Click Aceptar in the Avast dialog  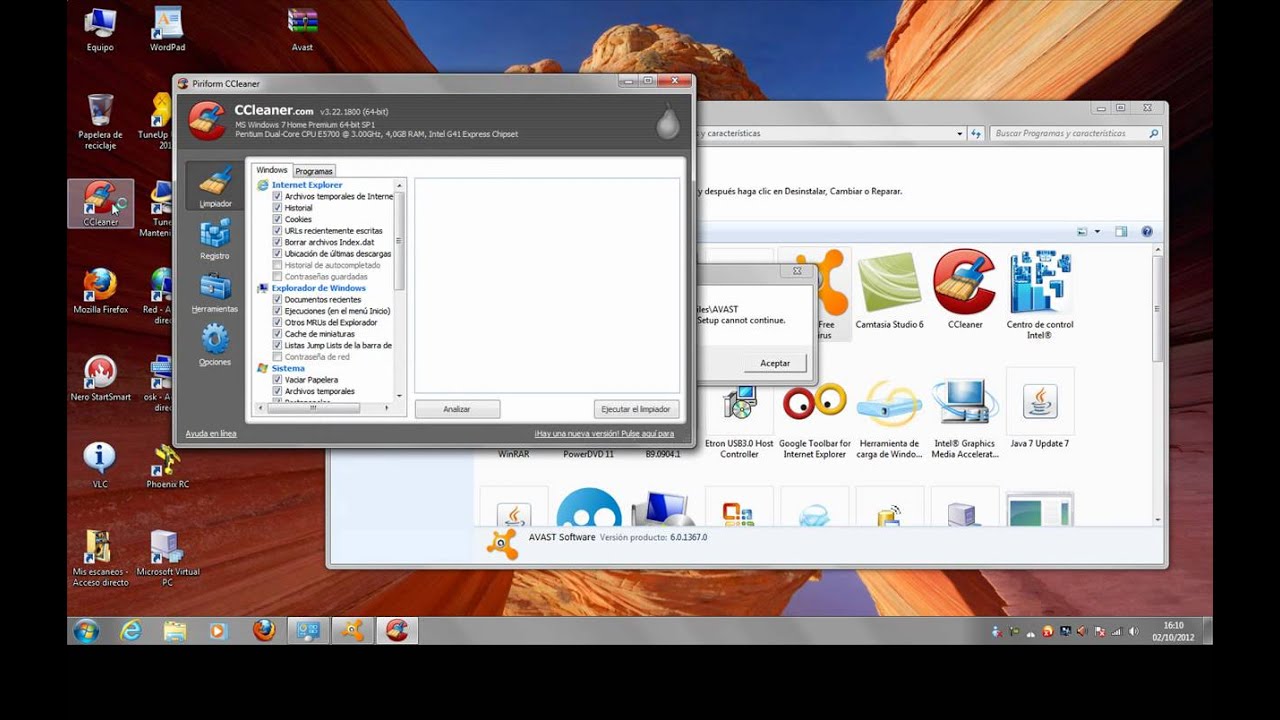pyautogui.click(x=775, y=363)
